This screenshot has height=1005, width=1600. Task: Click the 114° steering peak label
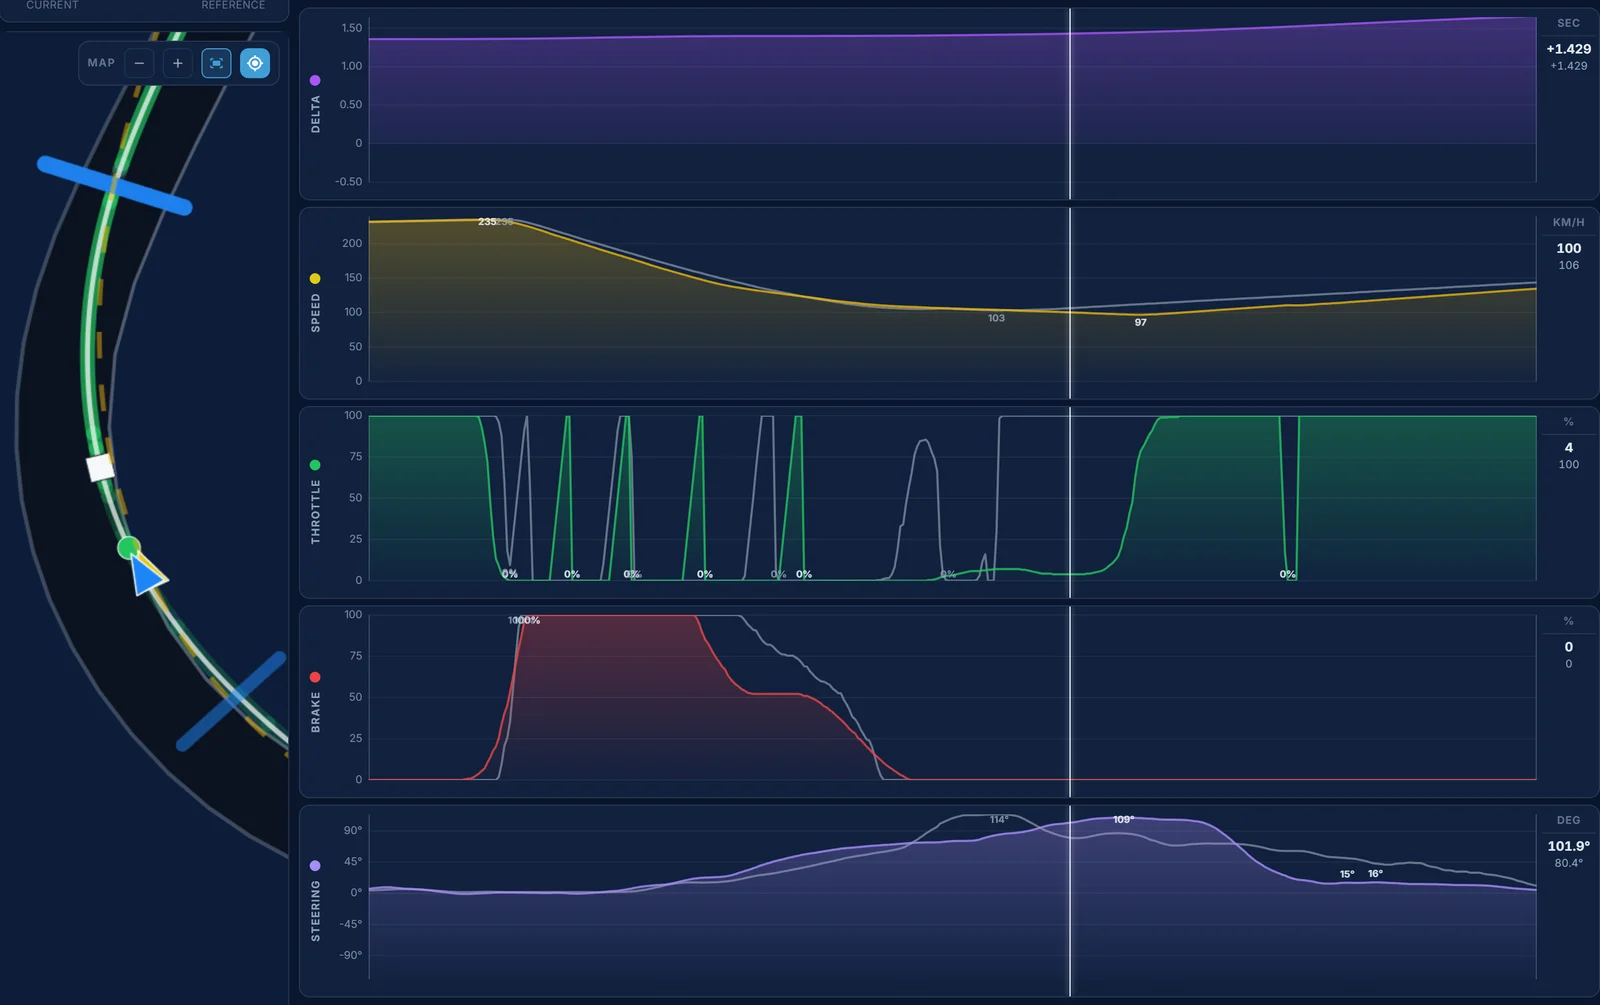coord(998,820)
